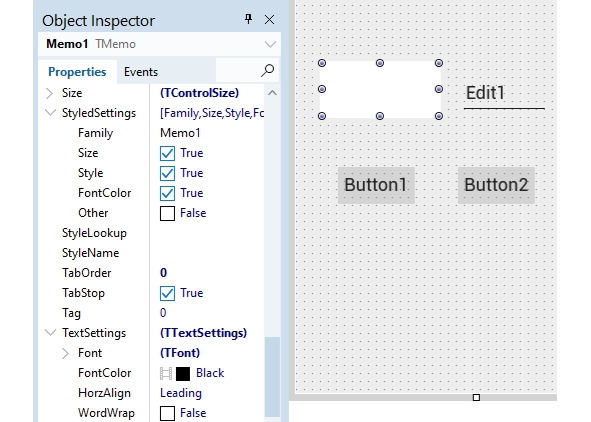591x422 pixels.
Task: Click the top-left memo resize handle
Action: (x=322, y=63)
